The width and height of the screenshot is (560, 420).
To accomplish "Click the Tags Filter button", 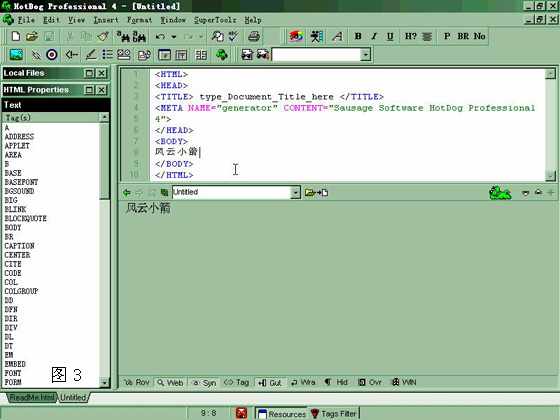I will pyautogui.click(x=334, y=414).
